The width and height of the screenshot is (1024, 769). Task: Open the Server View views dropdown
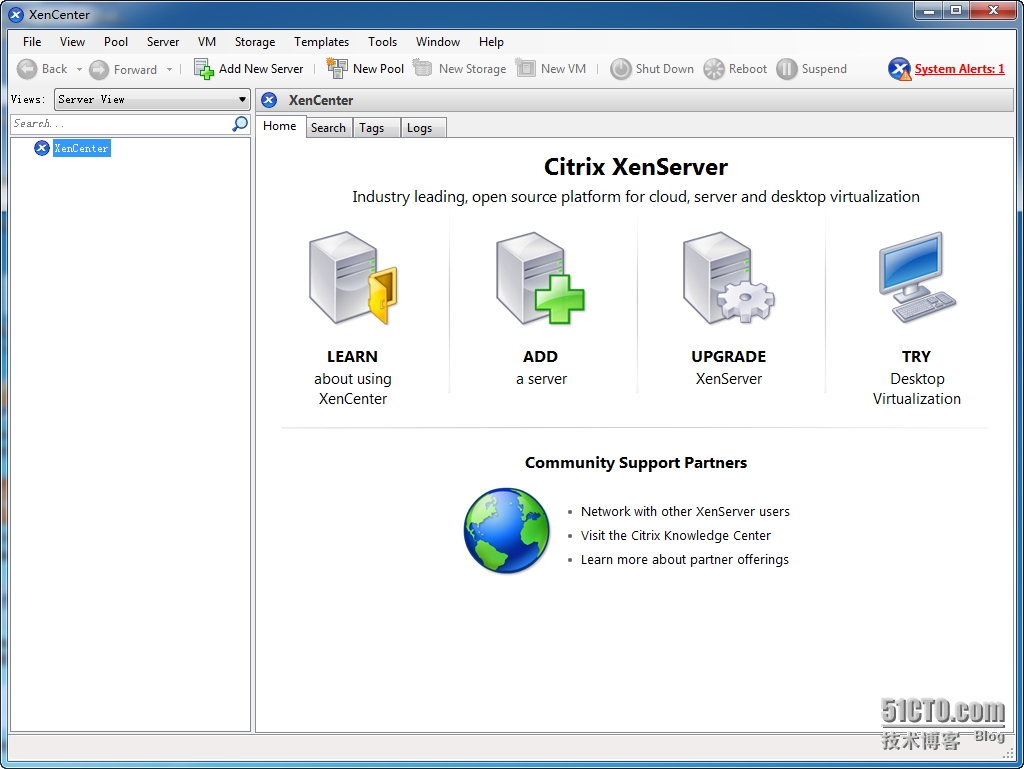coord(152,99)
